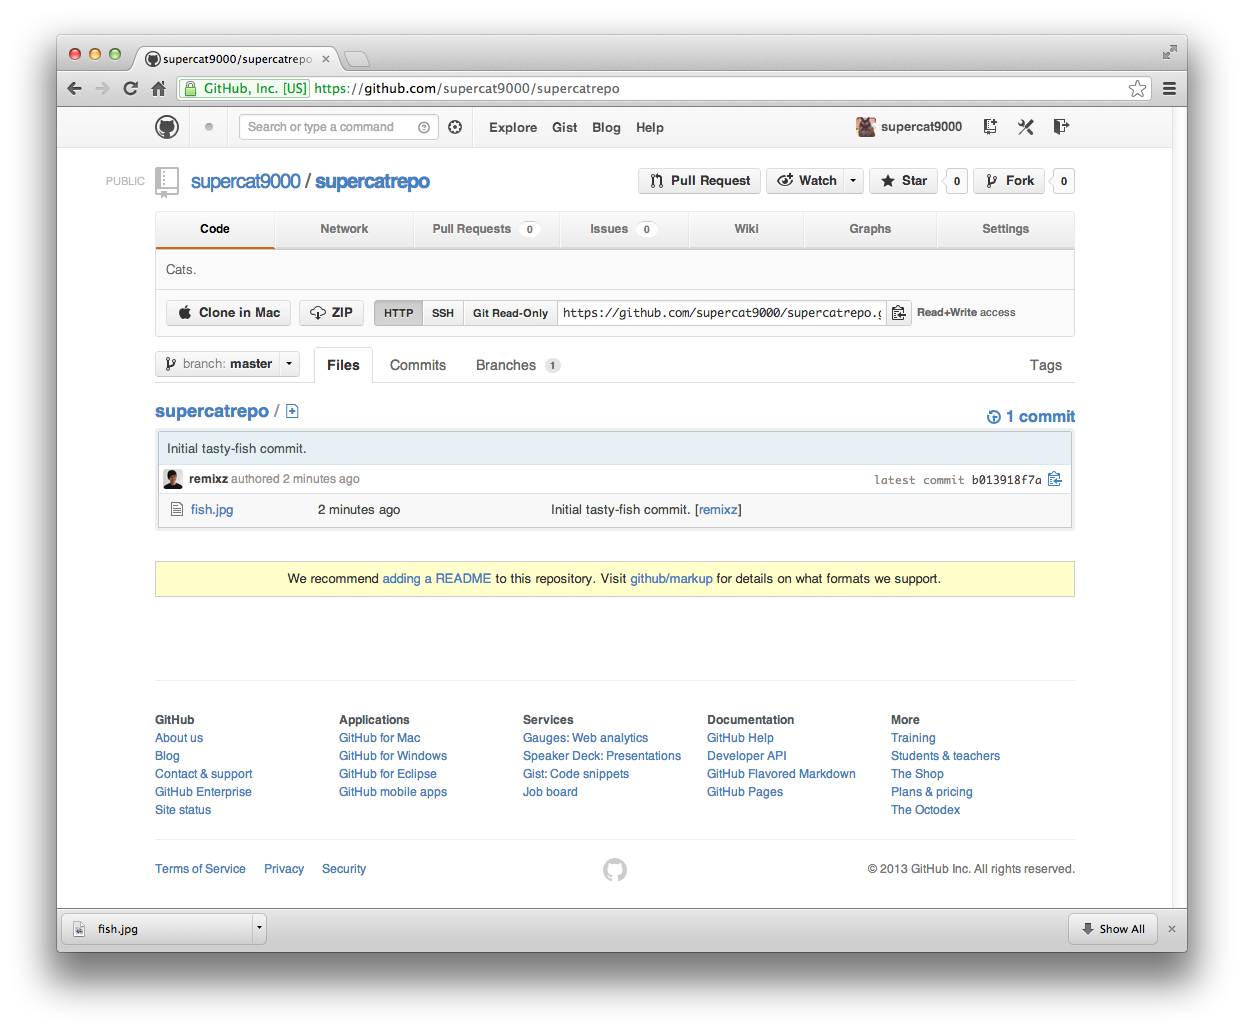The height and width of the screenshot is (1031, 1244).
Task: Open the Issues tab
Action: tap(623, 229)
